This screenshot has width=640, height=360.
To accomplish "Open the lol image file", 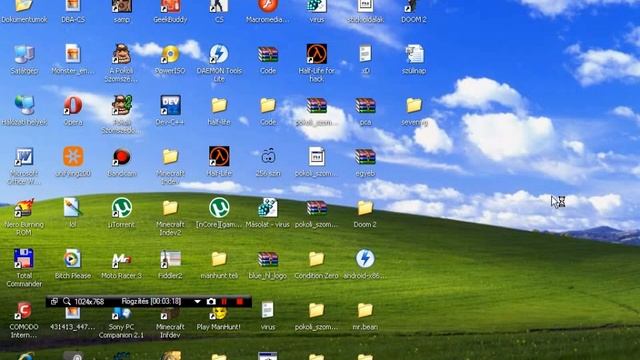I will [73, 208].
